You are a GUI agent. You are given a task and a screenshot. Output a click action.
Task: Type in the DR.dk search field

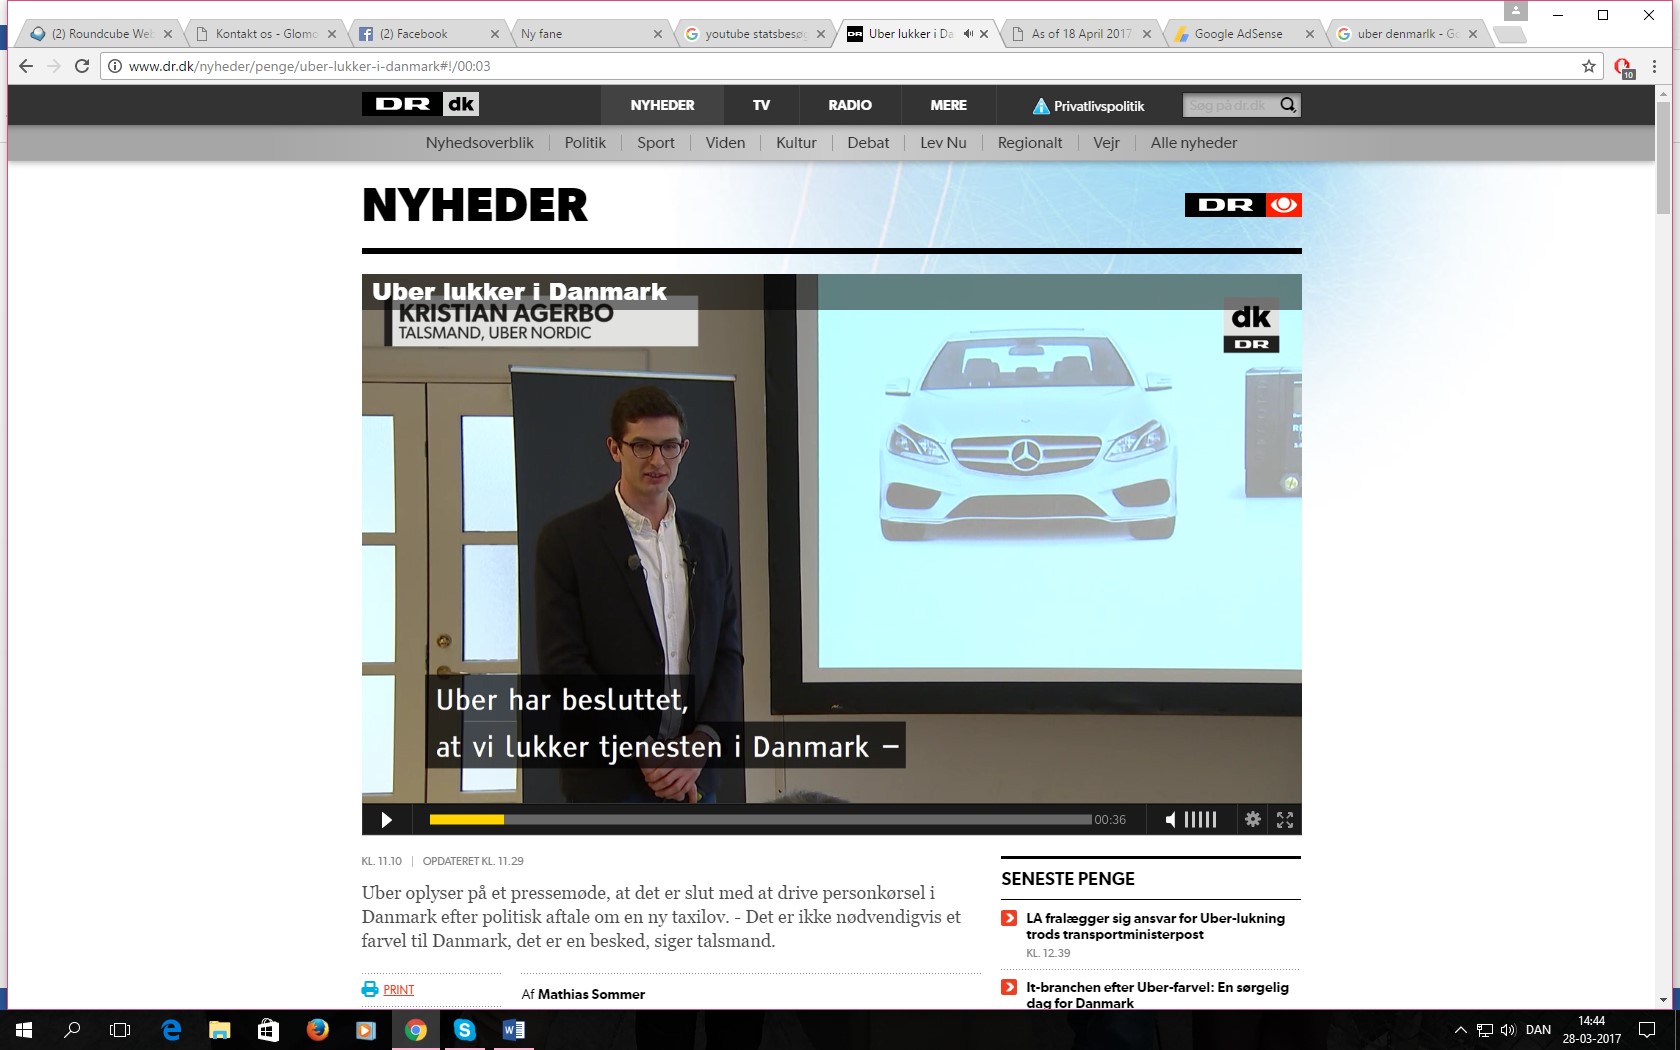pos(1228,105)
